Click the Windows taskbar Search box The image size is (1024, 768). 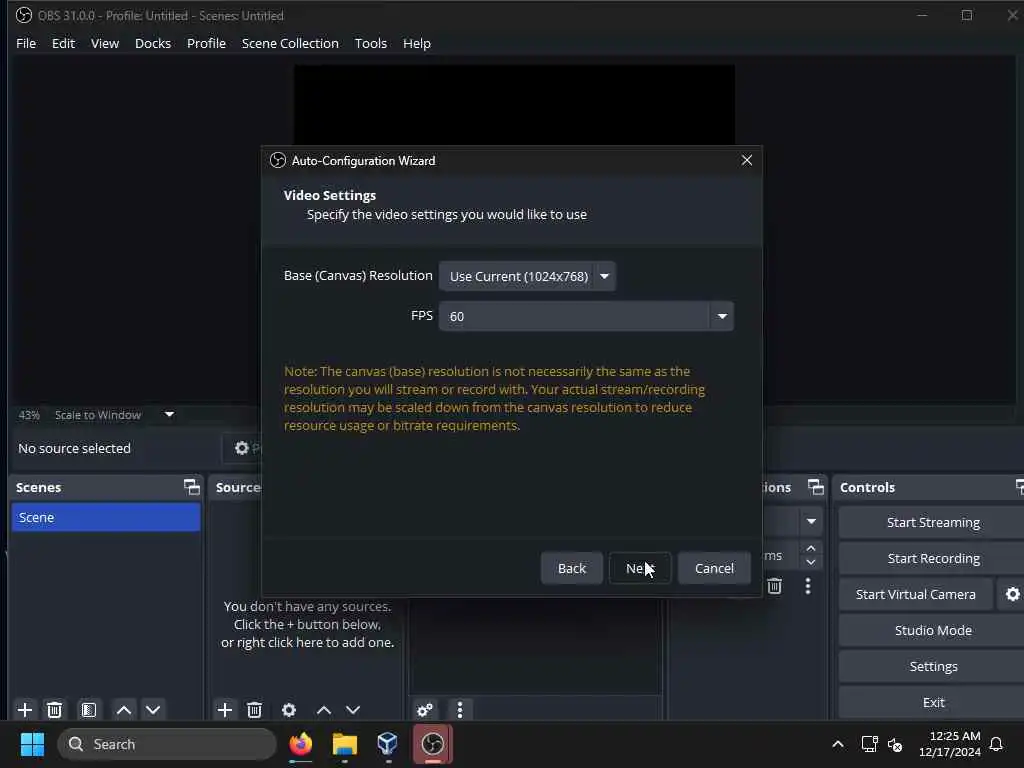167,744
